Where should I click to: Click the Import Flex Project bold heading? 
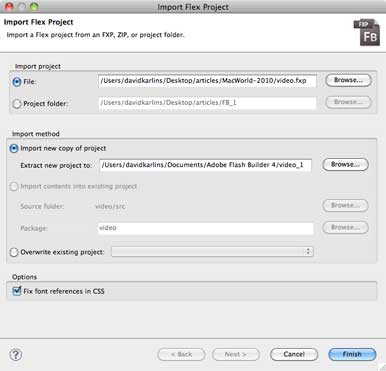click(x=38, y=22)
